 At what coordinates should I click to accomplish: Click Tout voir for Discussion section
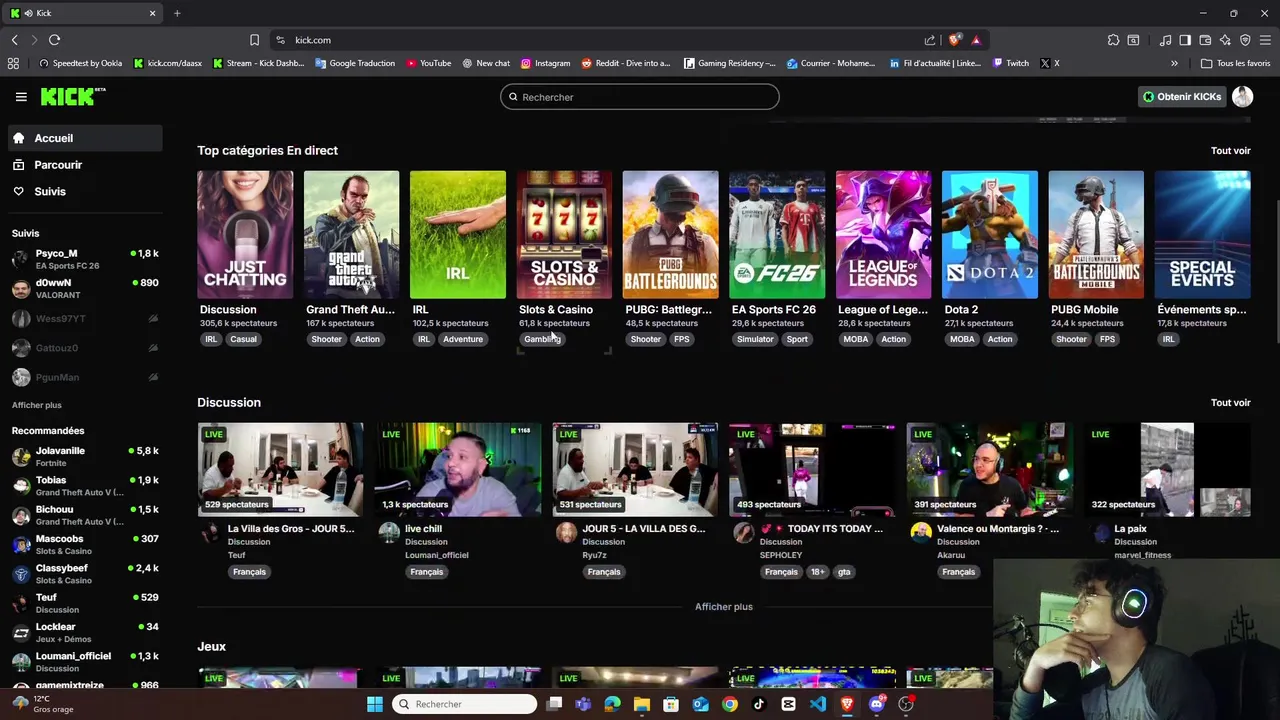pos(1230,403)
